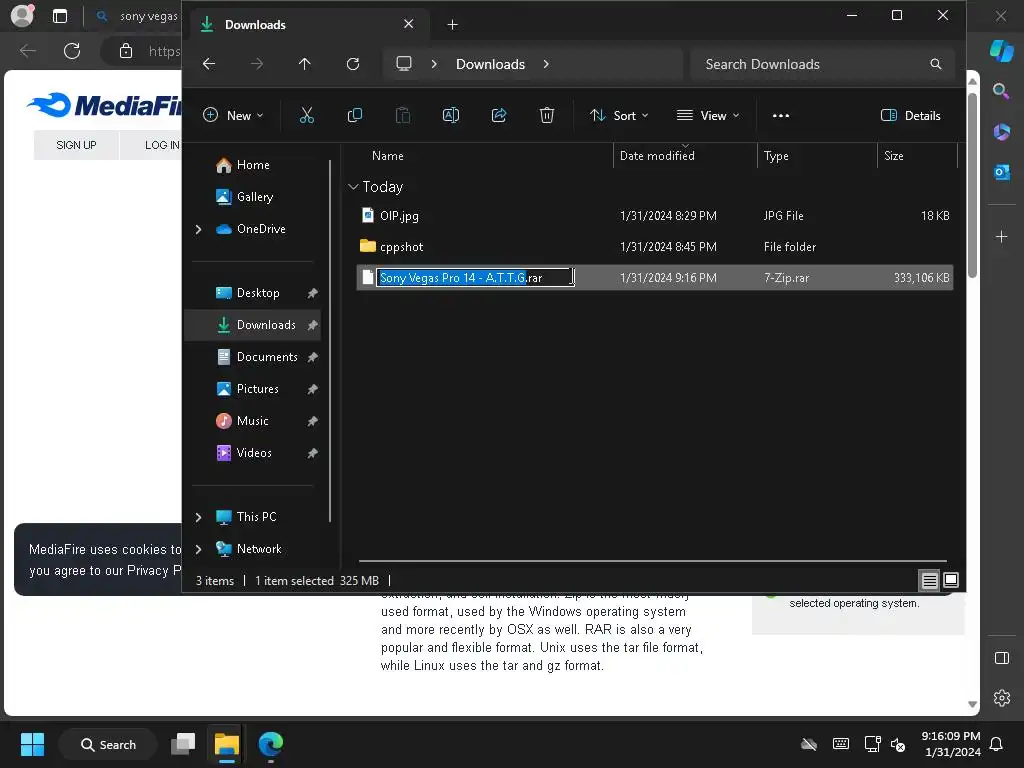This screenshot has height=768, width=1024.
Task: Open Task View on taskbar
Action: click(183, 744)
